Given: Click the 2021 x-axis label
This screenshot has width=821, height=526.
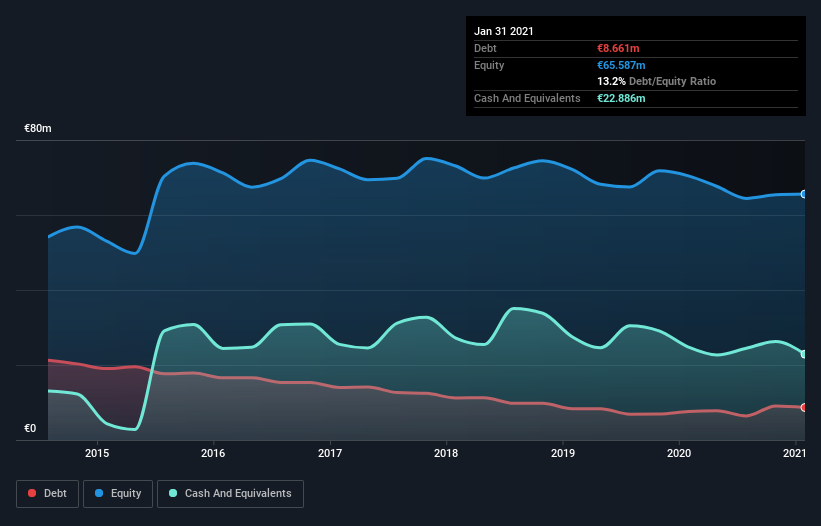Looking at the screenshot, I should click(794, 453).
